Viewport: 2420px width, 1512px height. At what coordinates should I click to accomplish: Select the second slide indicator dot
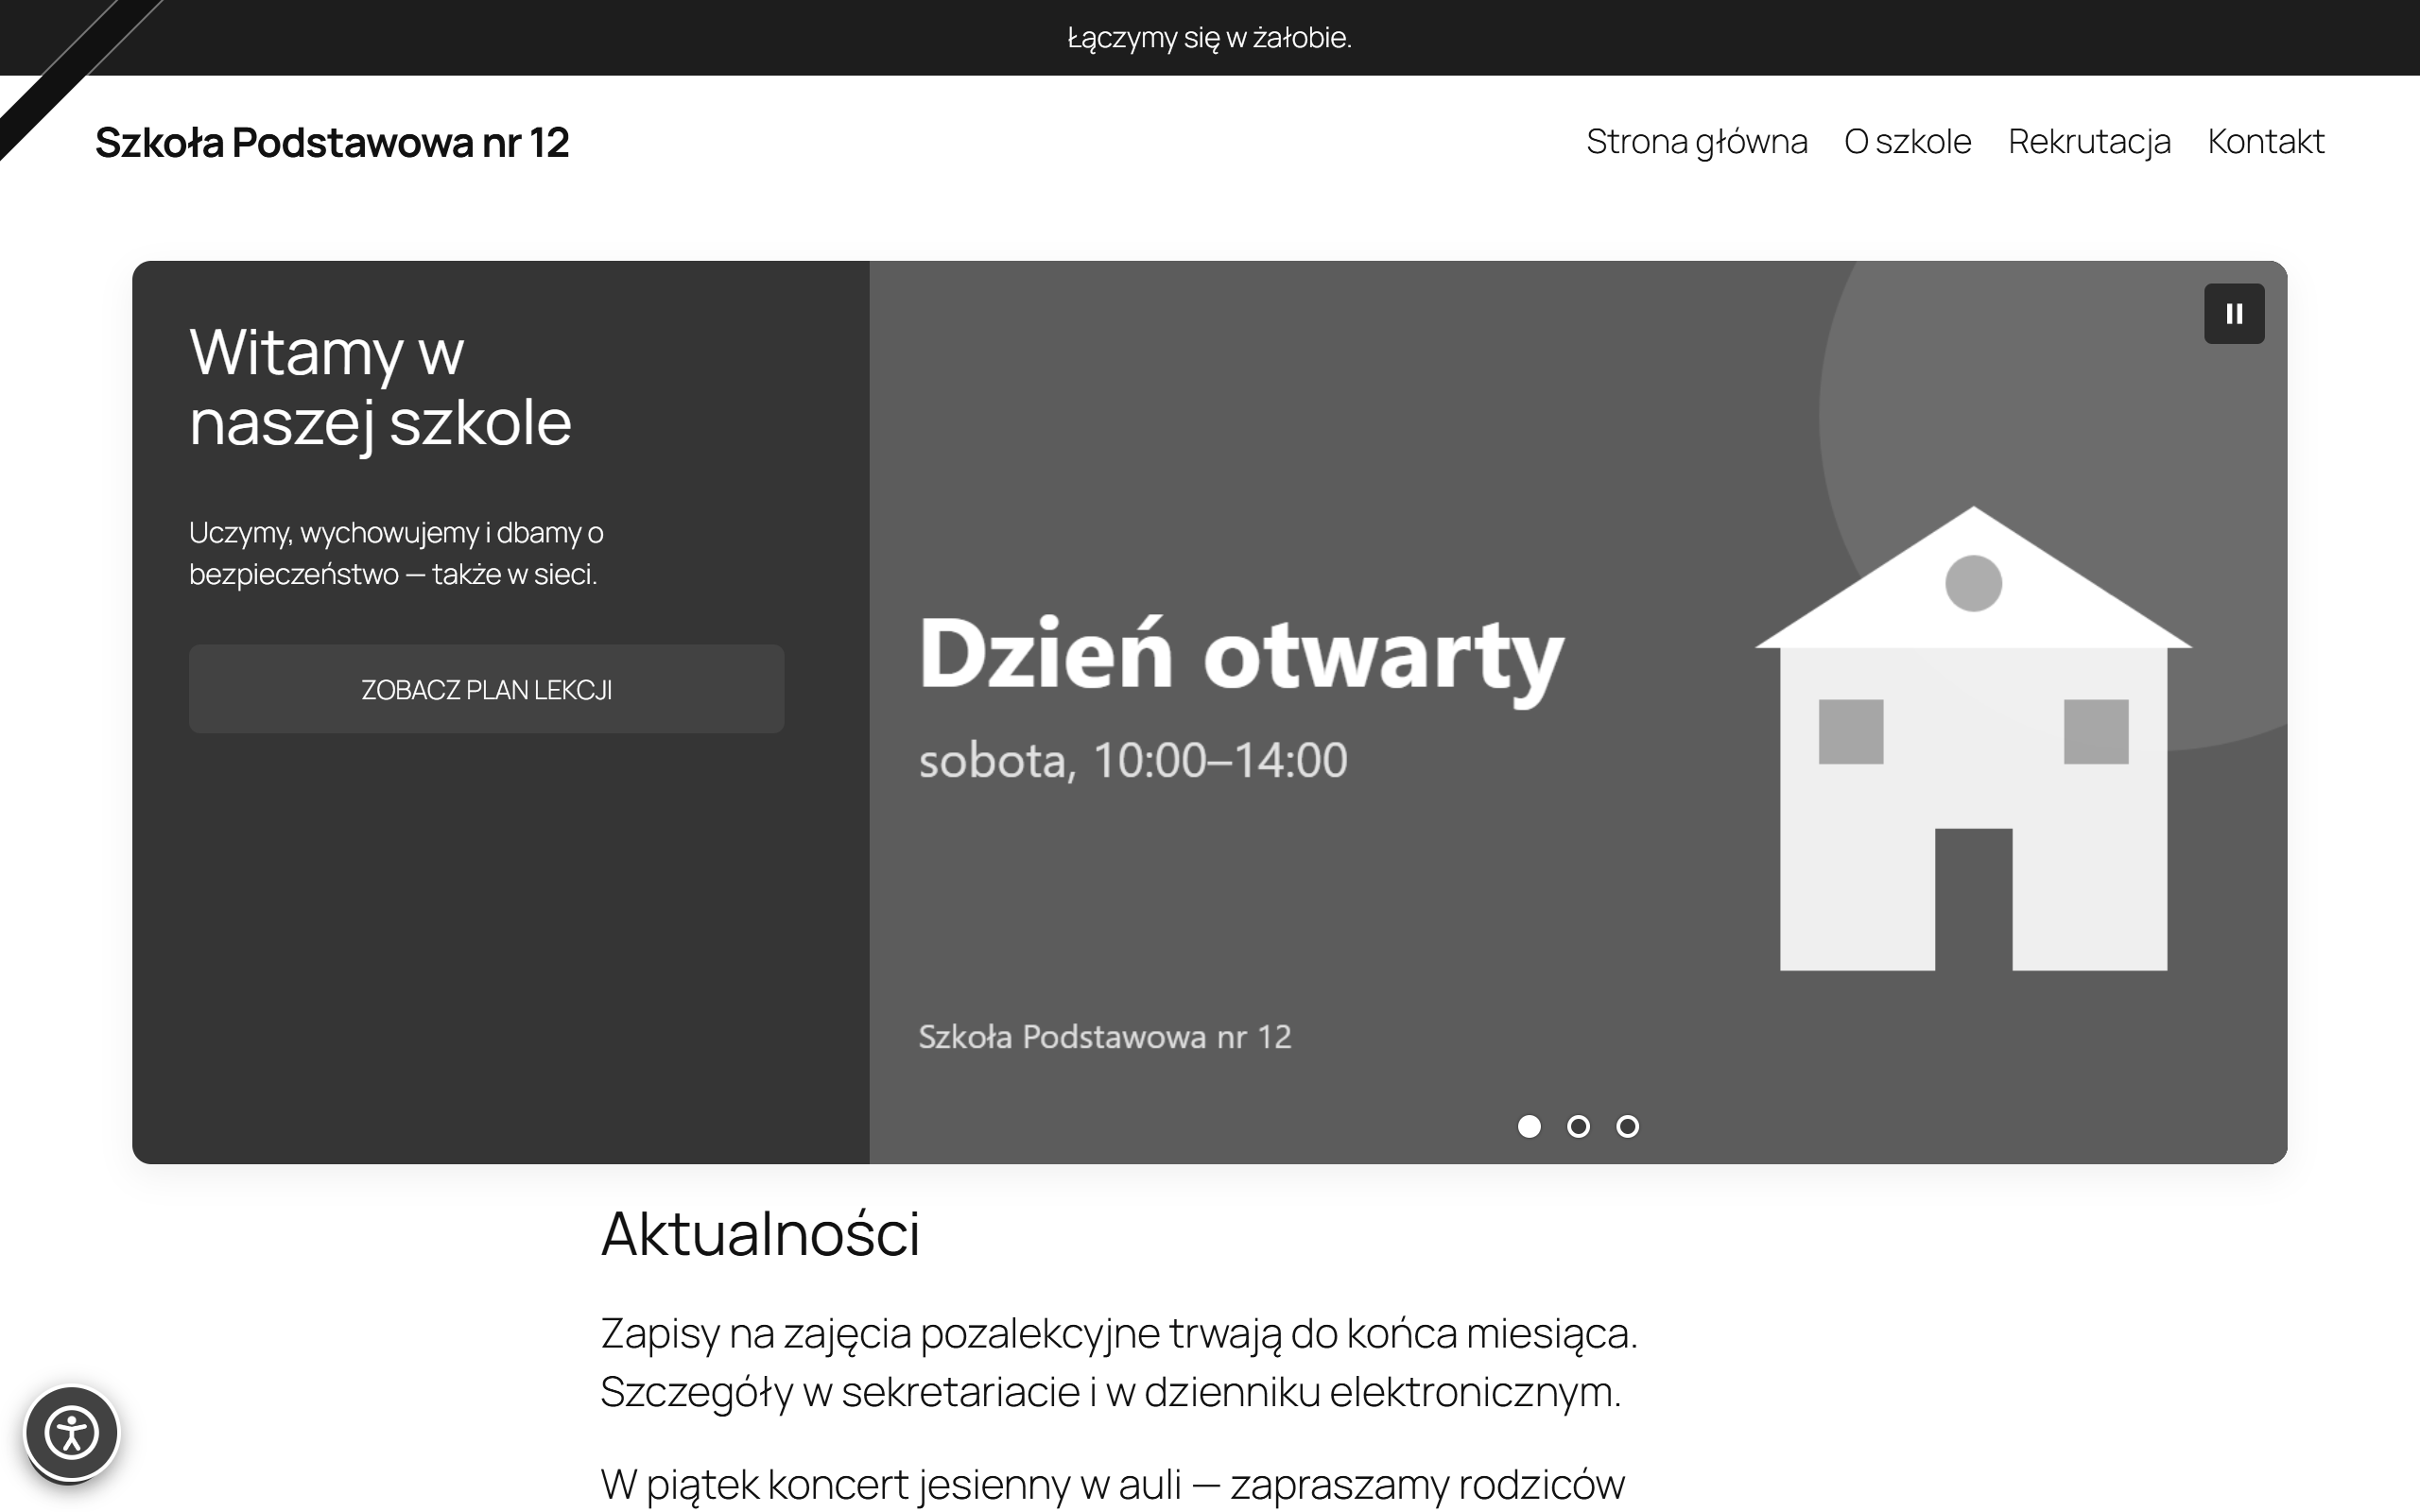pyautogui.click(x=1578, y=1127)
